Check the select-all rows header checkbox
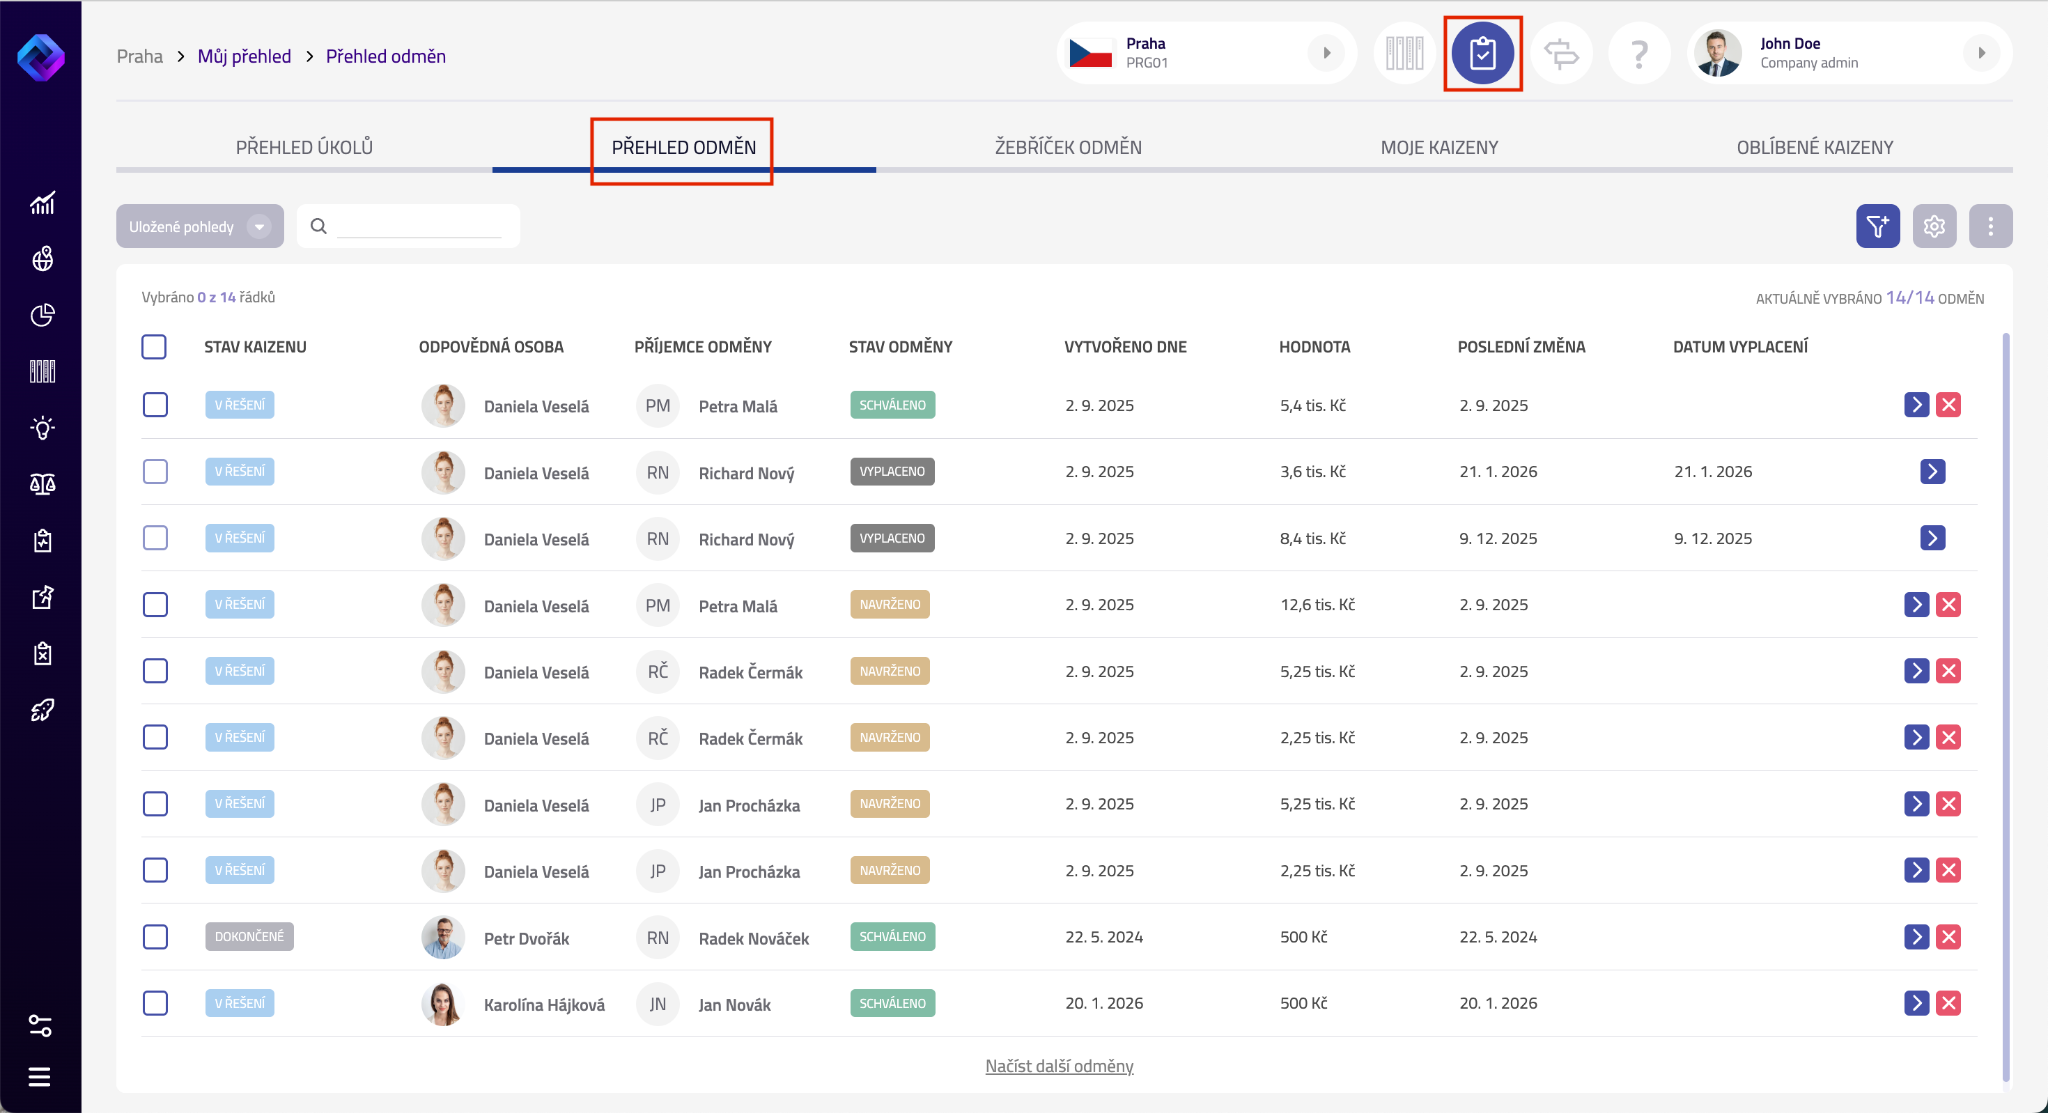2048x1113 pixels. pos(154,347)
